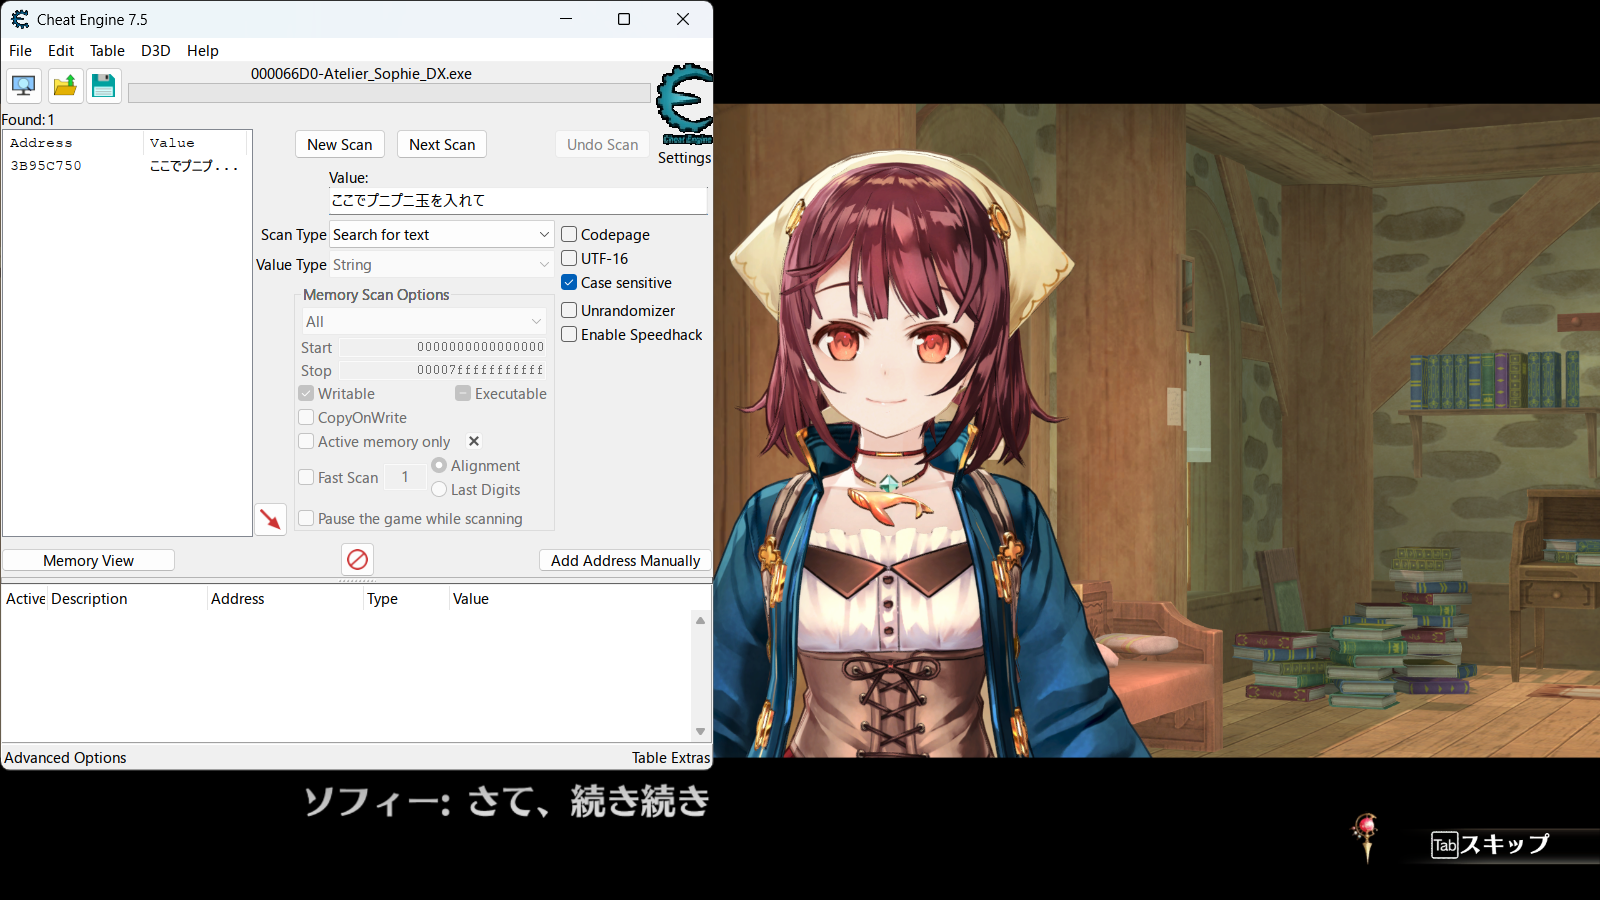Click the Cheat Engine logo icon
This screenshot has width=1600, height=900.
coord(685,100)
